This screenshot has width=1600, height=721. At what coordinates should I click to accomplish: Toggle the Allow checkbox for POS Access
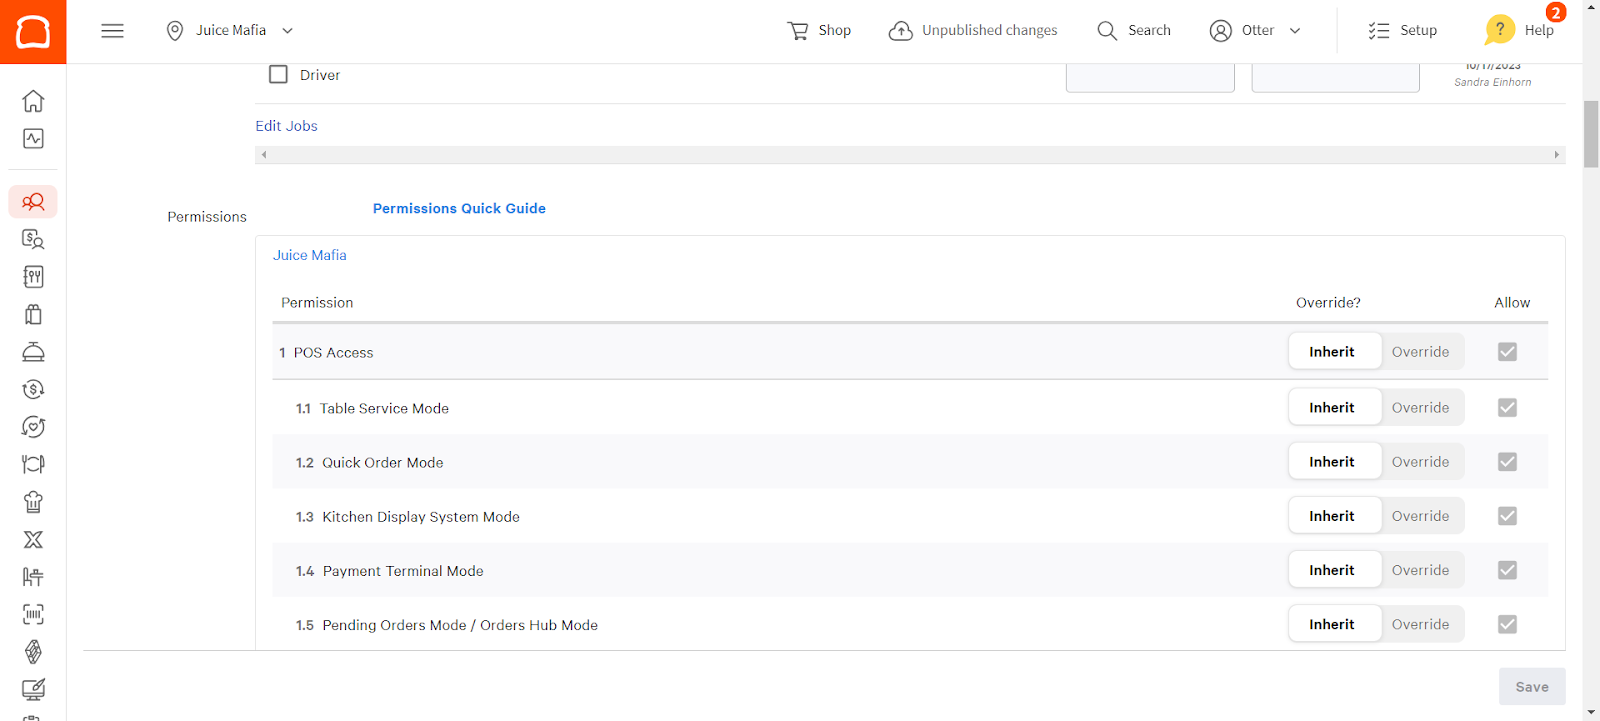coord(1507,352)
